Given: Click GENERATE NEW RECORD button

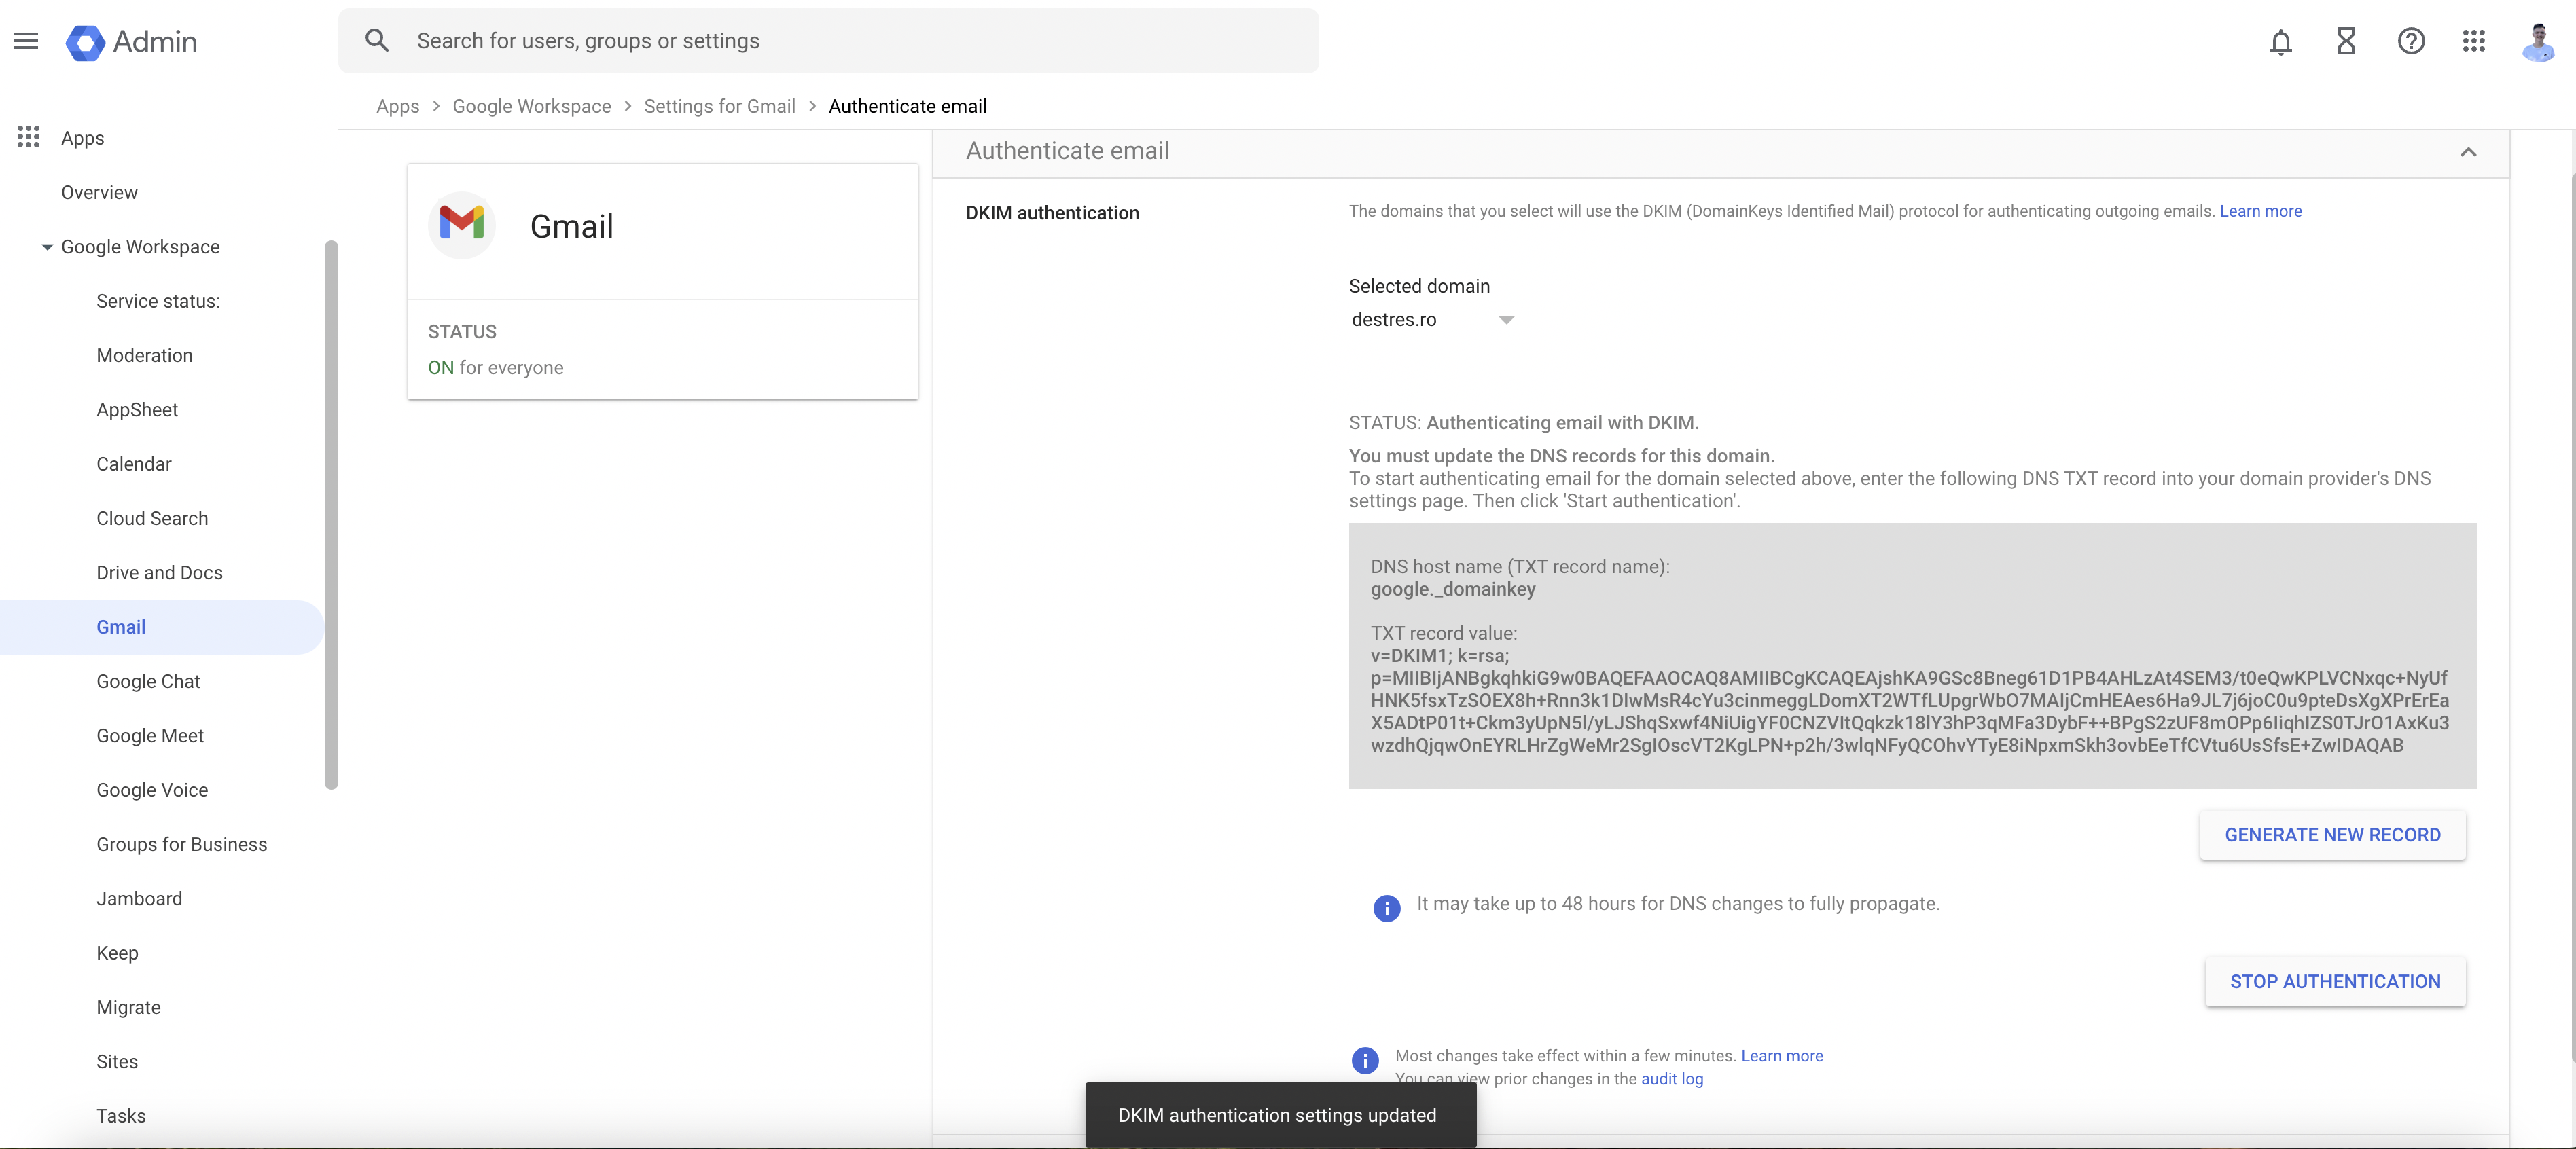Looking at the screenshot, I should 2332,835.
